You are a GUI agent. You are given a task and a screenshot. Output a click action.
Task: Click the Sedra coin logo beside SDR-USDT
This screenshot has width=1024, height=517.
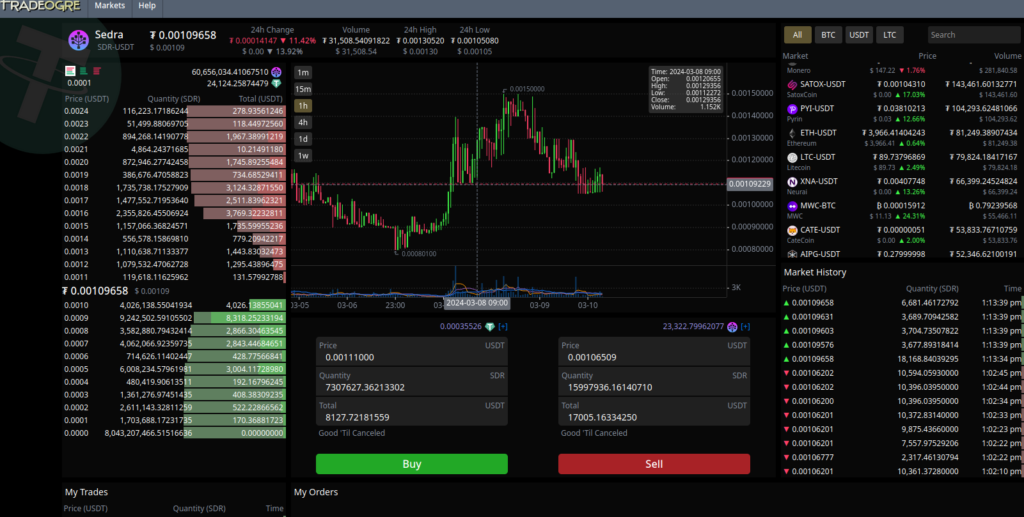click(78, 40)
